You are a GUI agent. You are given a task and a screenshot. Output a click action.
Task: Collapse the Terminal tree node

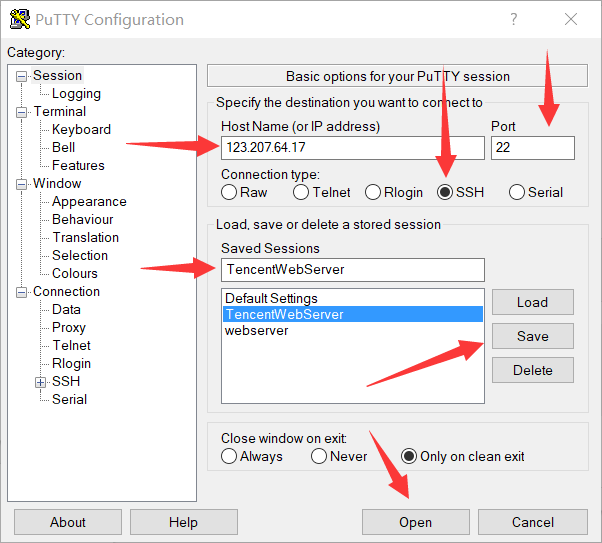tap(22, 112)
